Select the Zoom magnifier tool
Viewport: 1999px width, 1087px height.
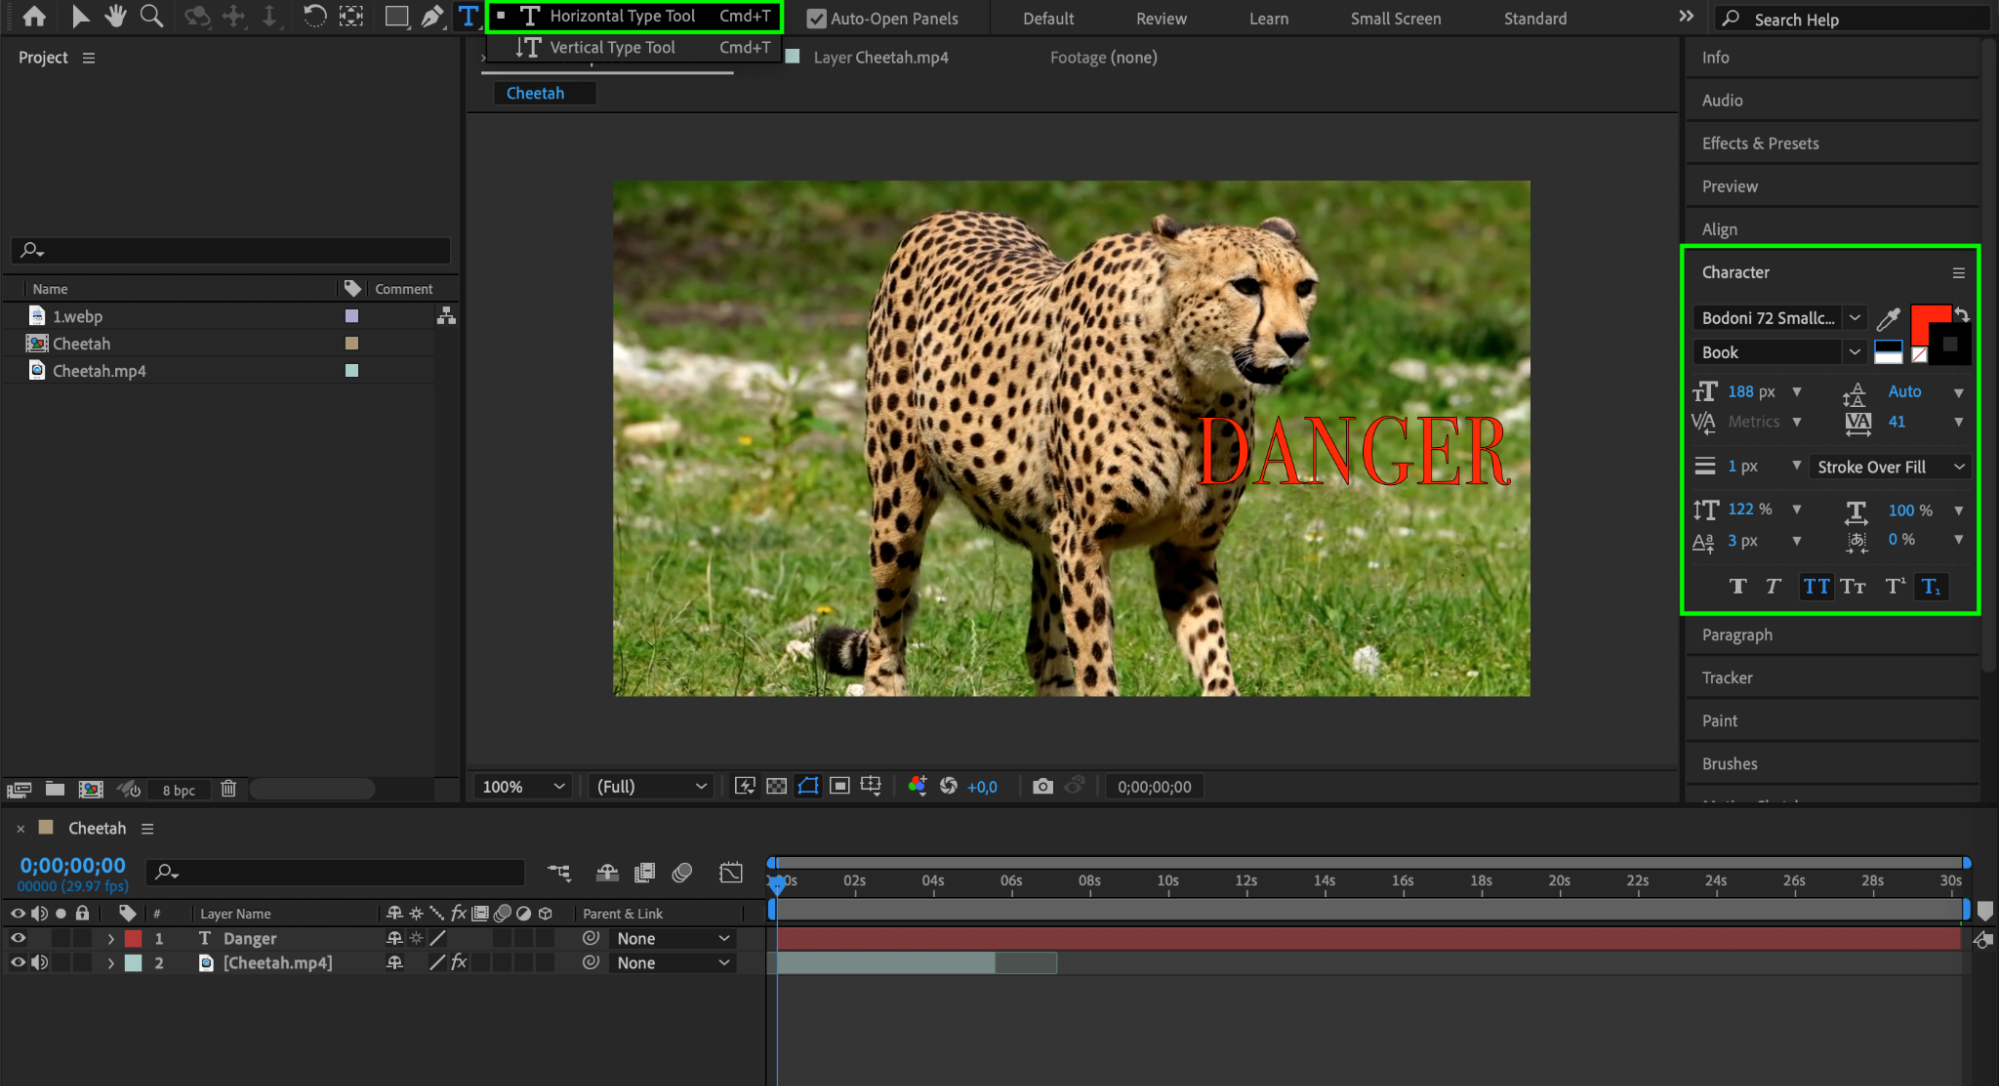[x=151, y=16]
